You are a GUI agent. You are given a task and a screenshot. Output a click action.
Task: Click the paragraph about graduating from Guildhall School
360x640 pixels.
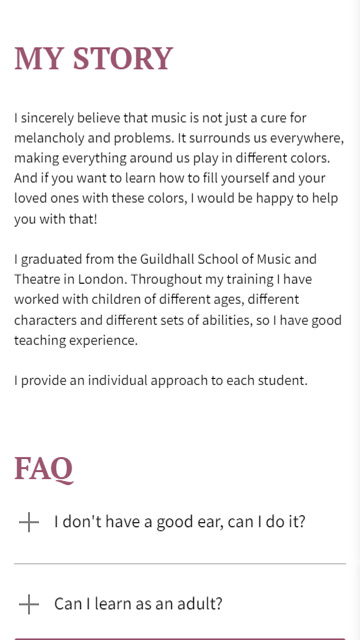(x=178, y=300)
